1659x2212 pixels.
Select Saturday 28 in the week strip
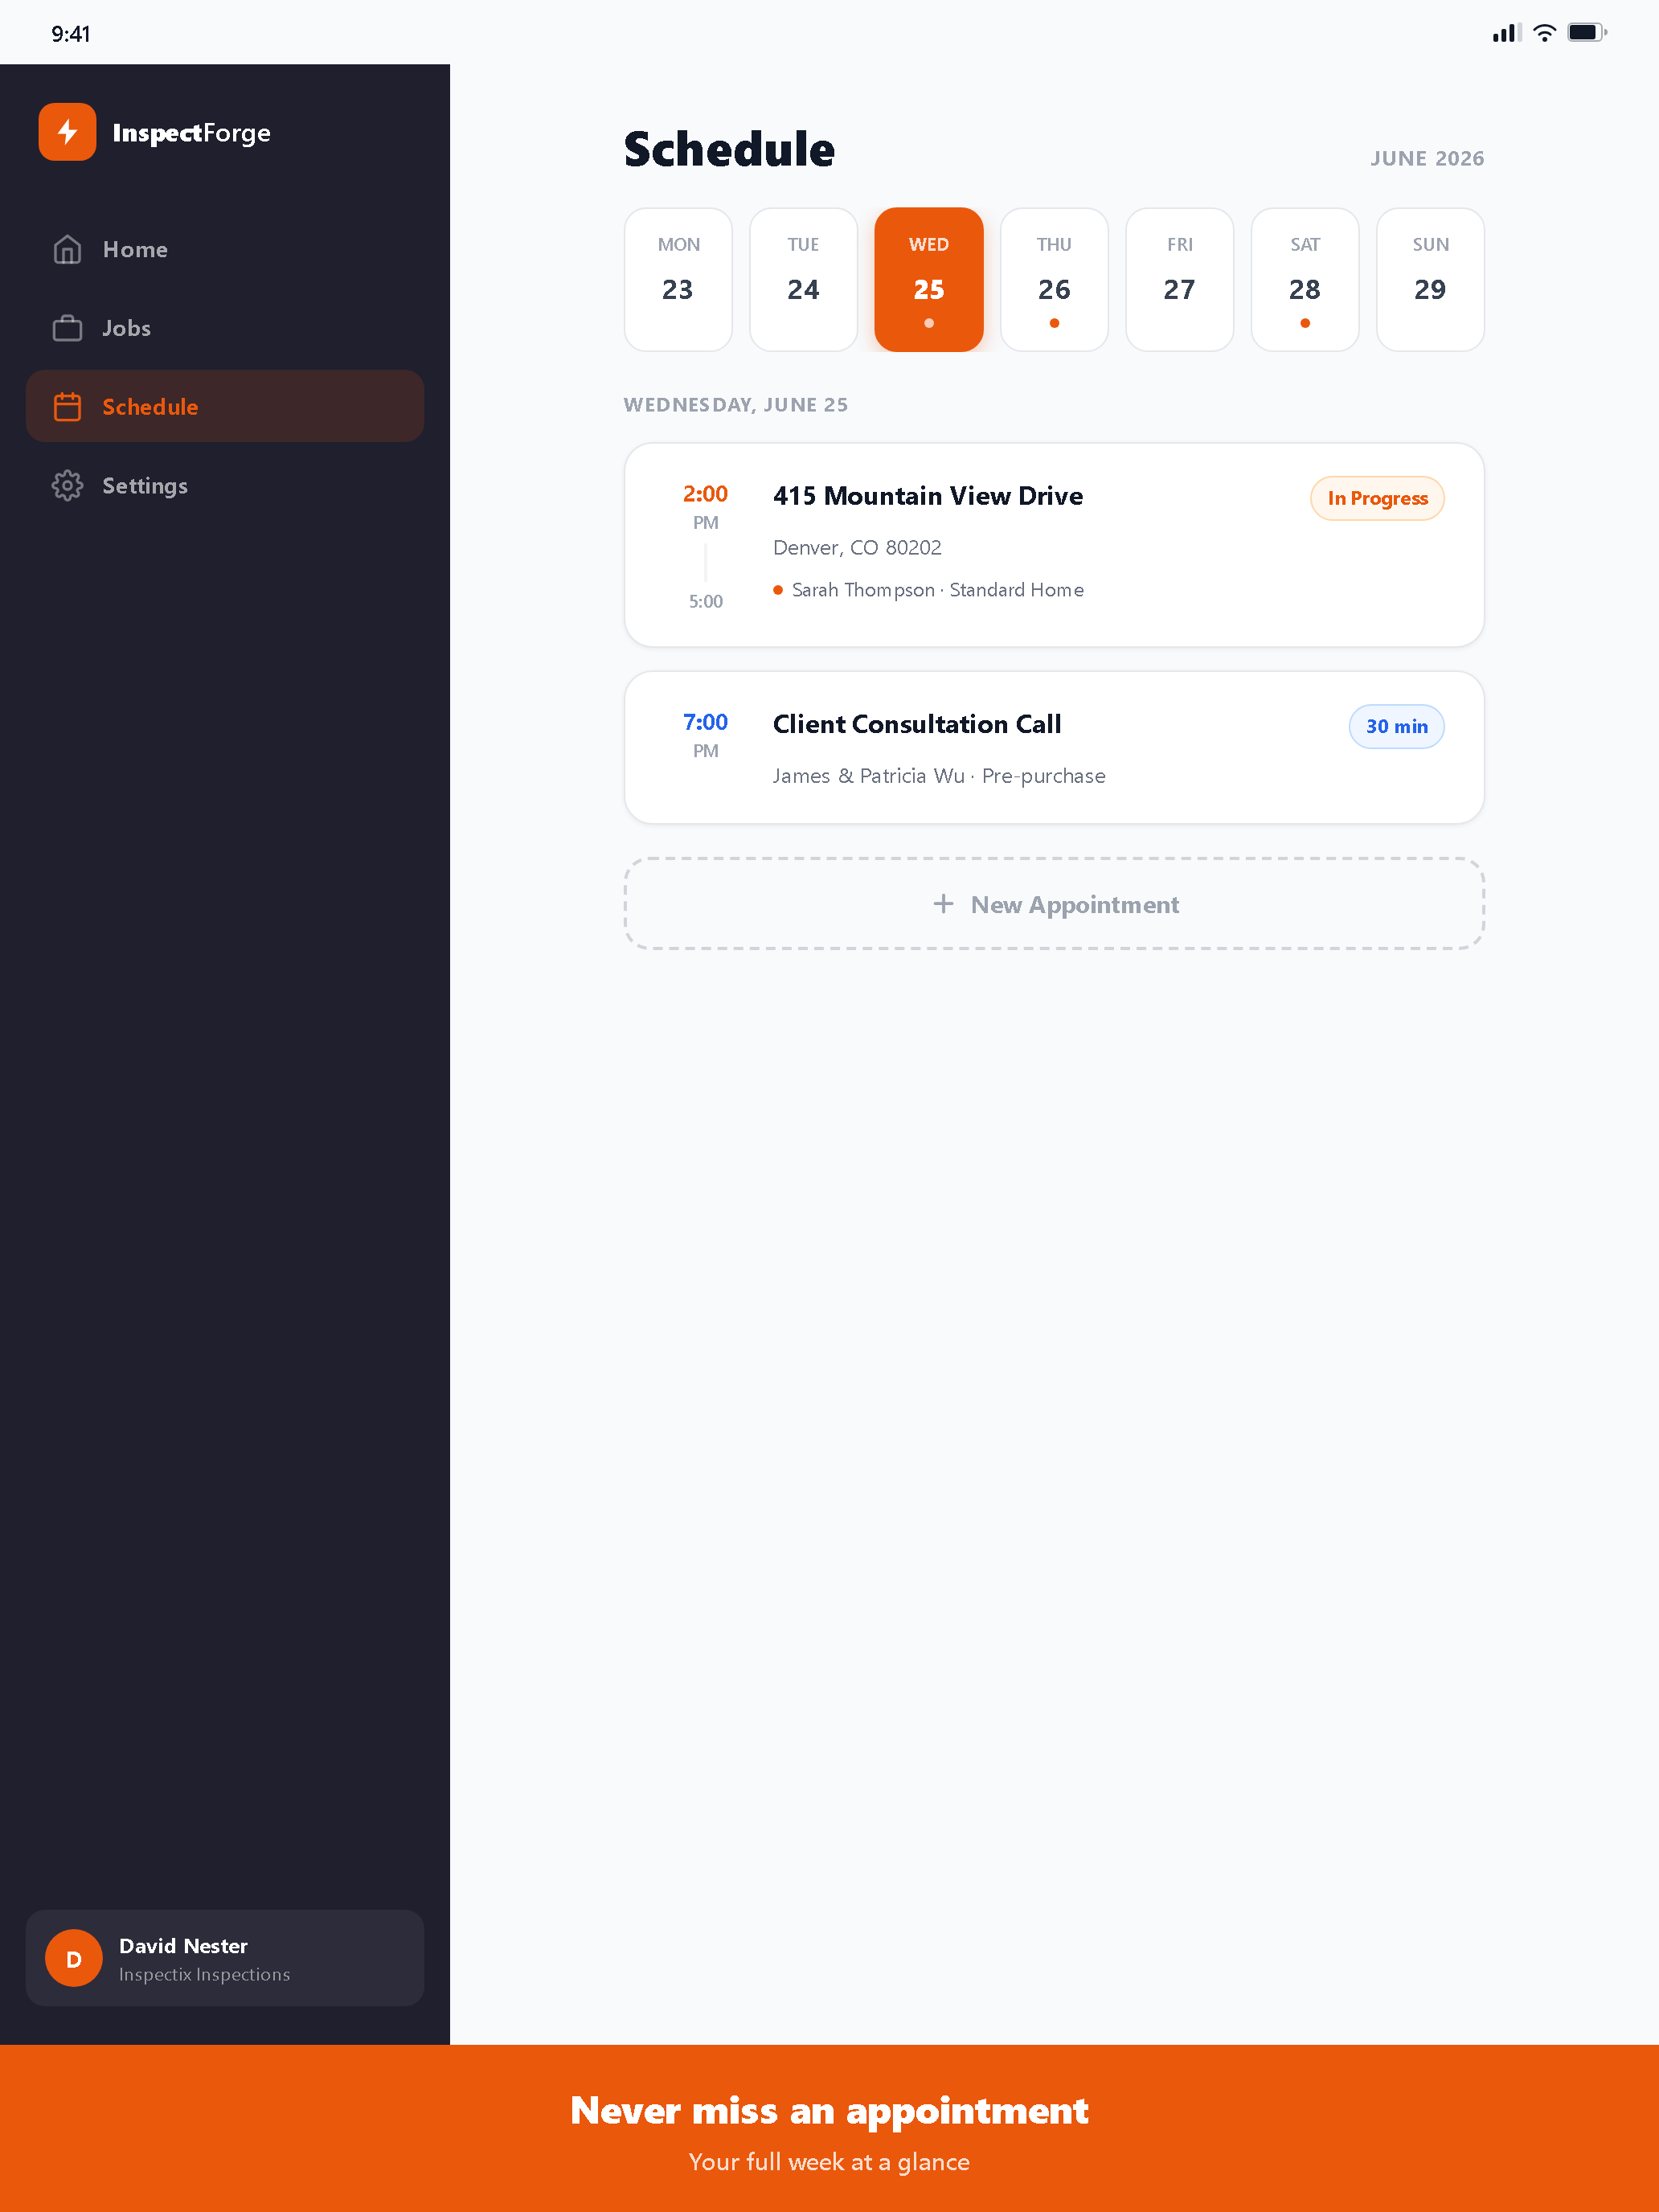[1305, 280]
